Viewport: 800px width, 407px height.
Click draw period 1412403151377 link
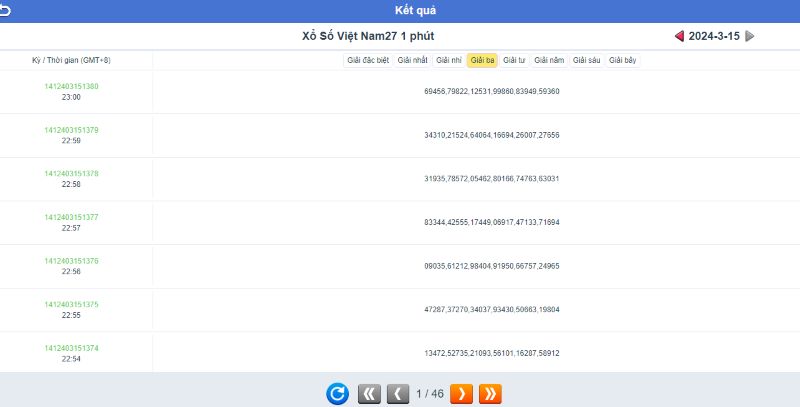(71, 217)
